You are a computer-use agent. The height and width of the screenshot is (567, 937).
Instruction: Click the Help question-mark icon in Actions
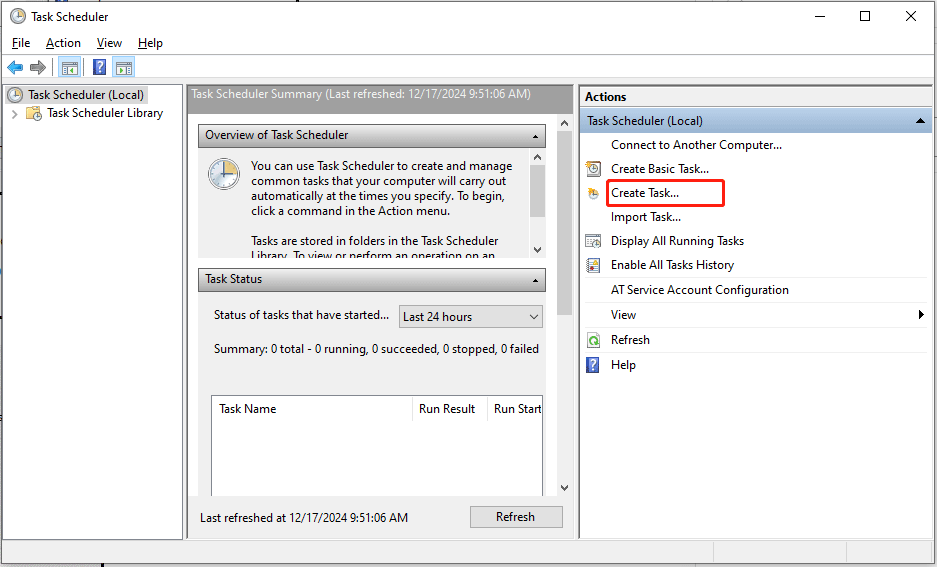593,365
